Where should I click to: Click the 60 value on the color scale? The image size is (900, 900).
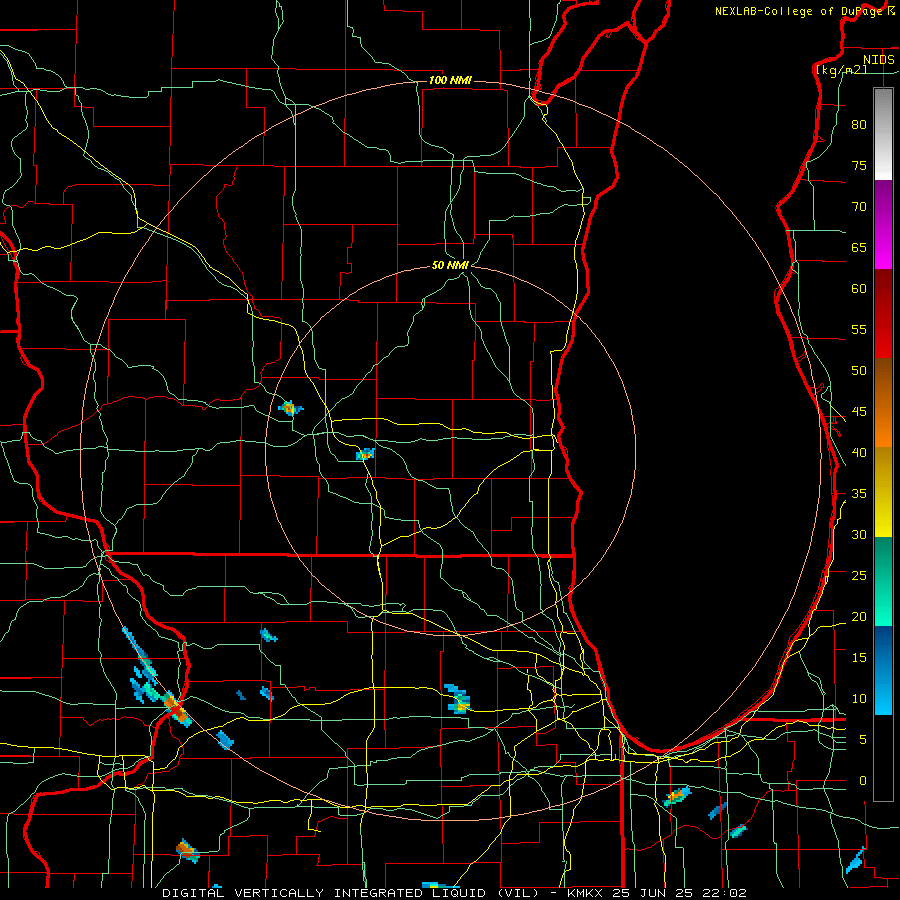[859, 289]
